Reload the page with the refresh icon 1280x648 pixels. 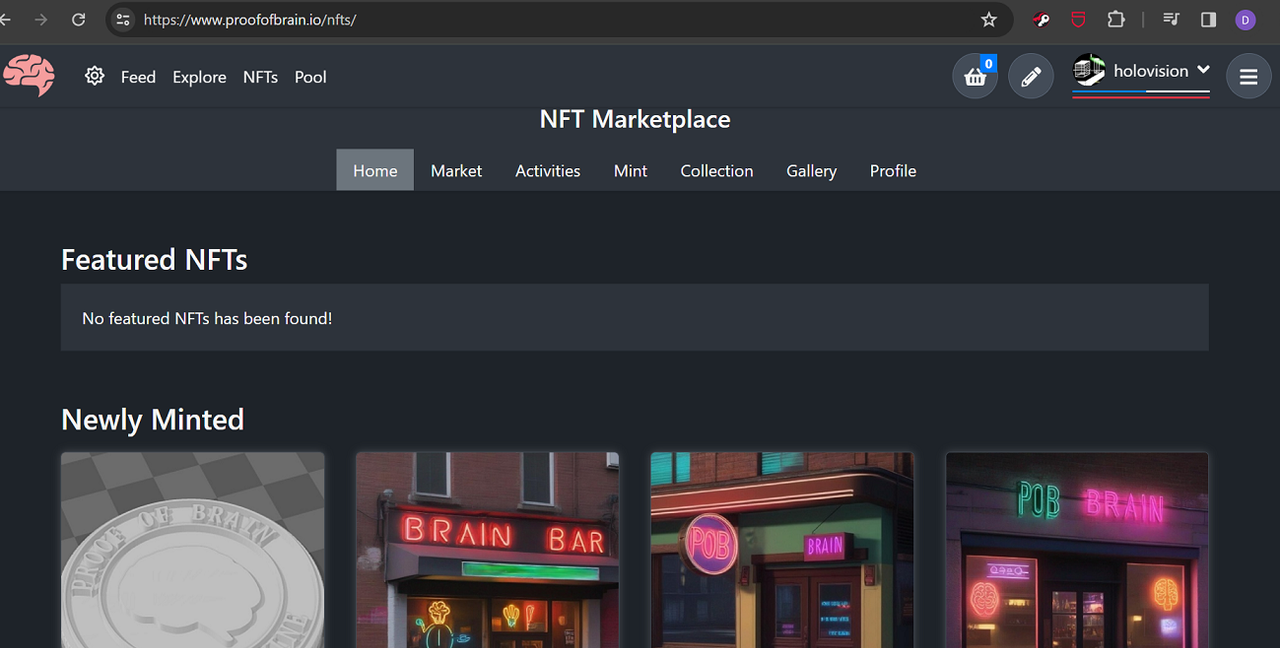(78, 19)
